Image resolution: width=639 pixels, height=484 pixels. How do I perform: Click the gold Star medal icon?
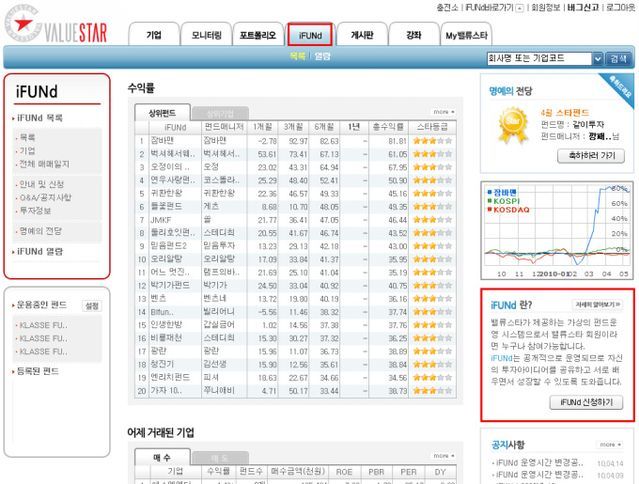[513, 125]
